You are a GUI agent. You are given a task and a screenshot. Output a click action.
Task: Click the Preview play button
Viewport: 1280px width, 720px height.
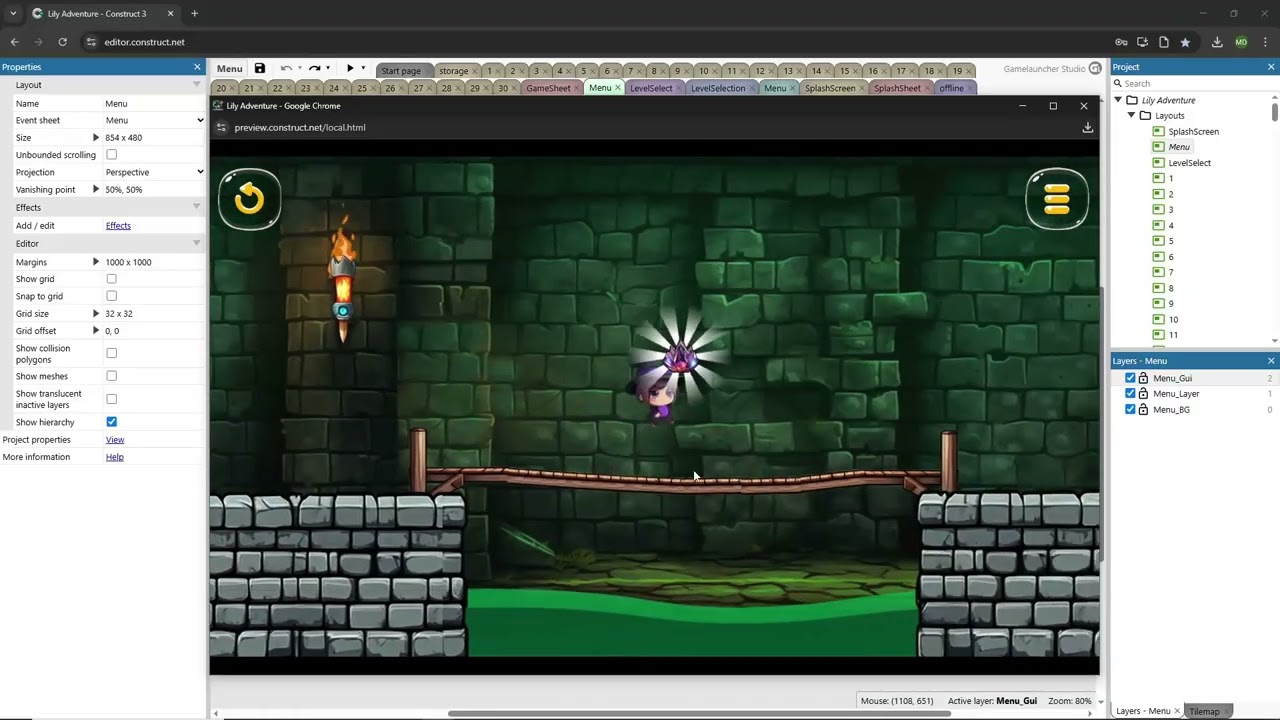[350, 69]
